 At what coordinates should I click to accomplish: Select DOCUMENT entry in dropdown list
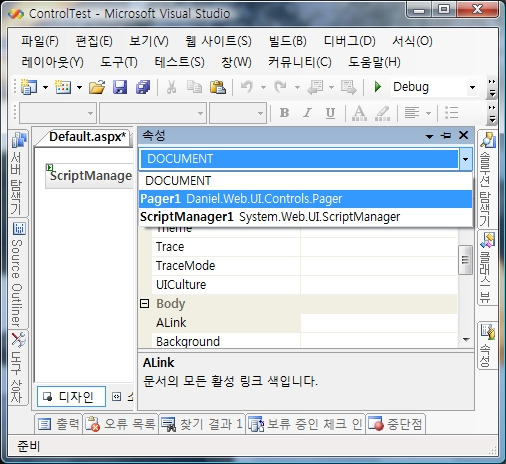tap(305, 181)
